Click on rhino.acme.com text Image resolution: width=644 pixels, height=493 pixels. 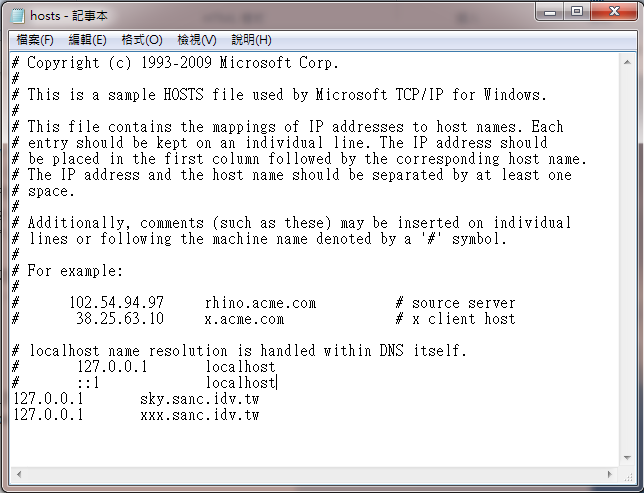point(260,303)
